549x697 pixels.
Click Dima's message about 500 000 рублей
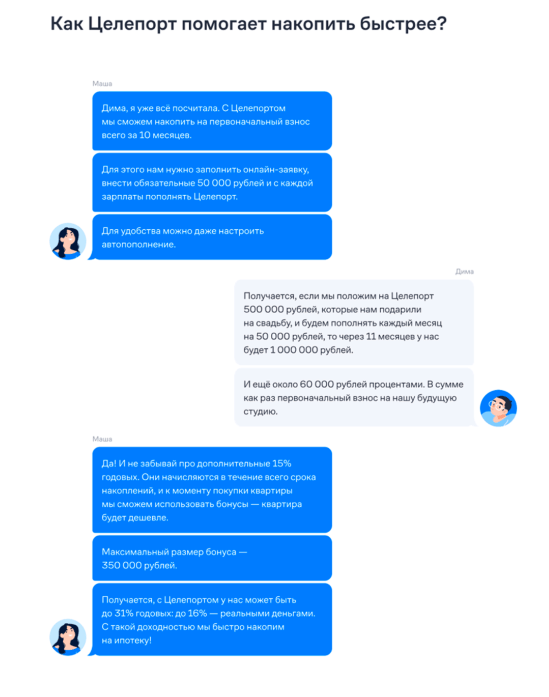tap(354, 322)
